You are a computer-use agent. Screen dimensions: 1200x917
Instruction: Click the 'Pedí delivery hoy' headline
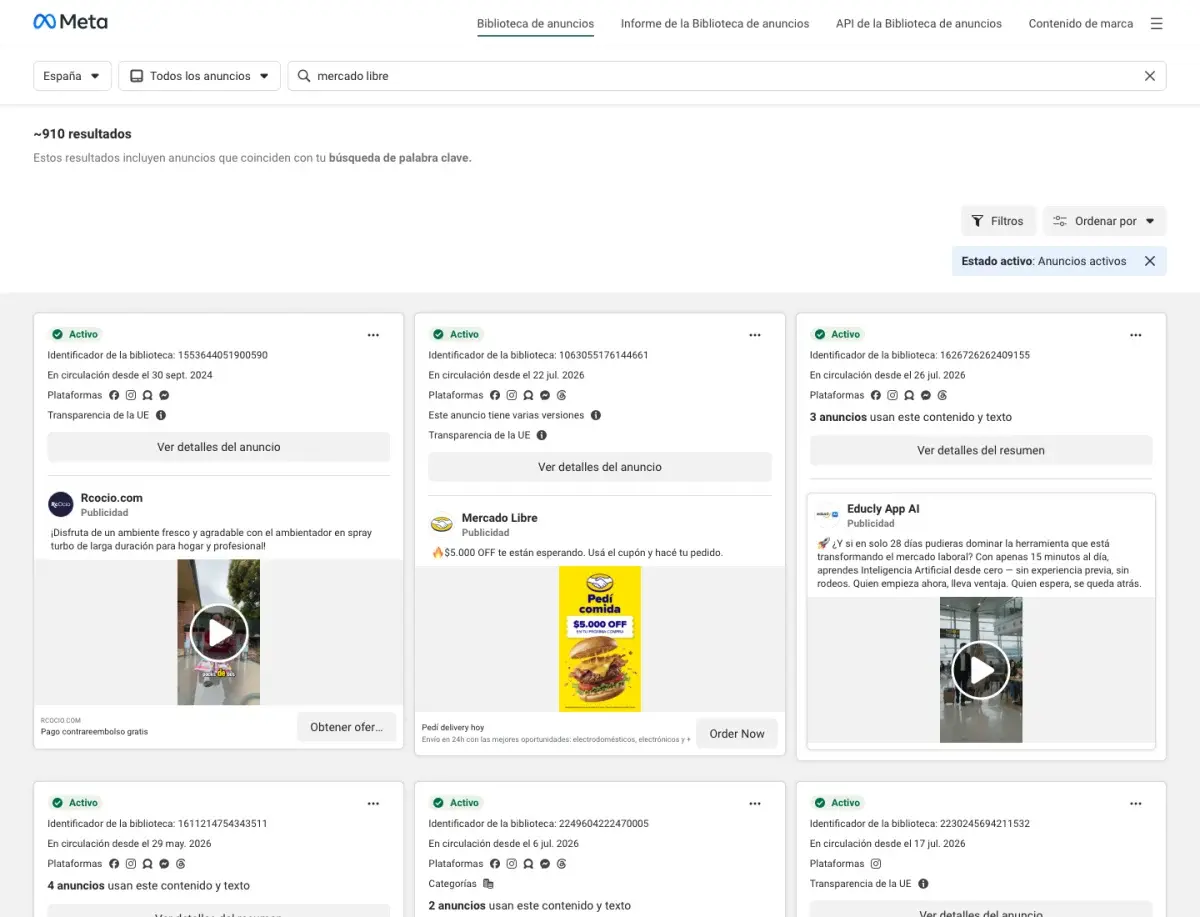pos(453,727)
